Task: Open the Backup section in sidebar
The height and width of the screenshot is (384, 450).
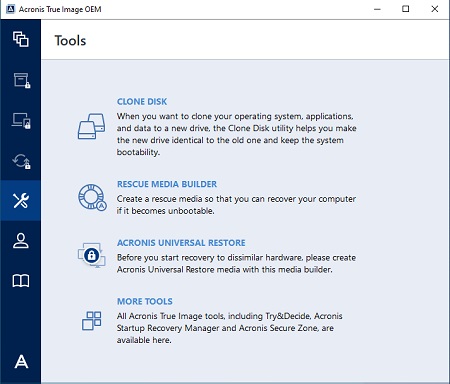Action: coord(21,39)
